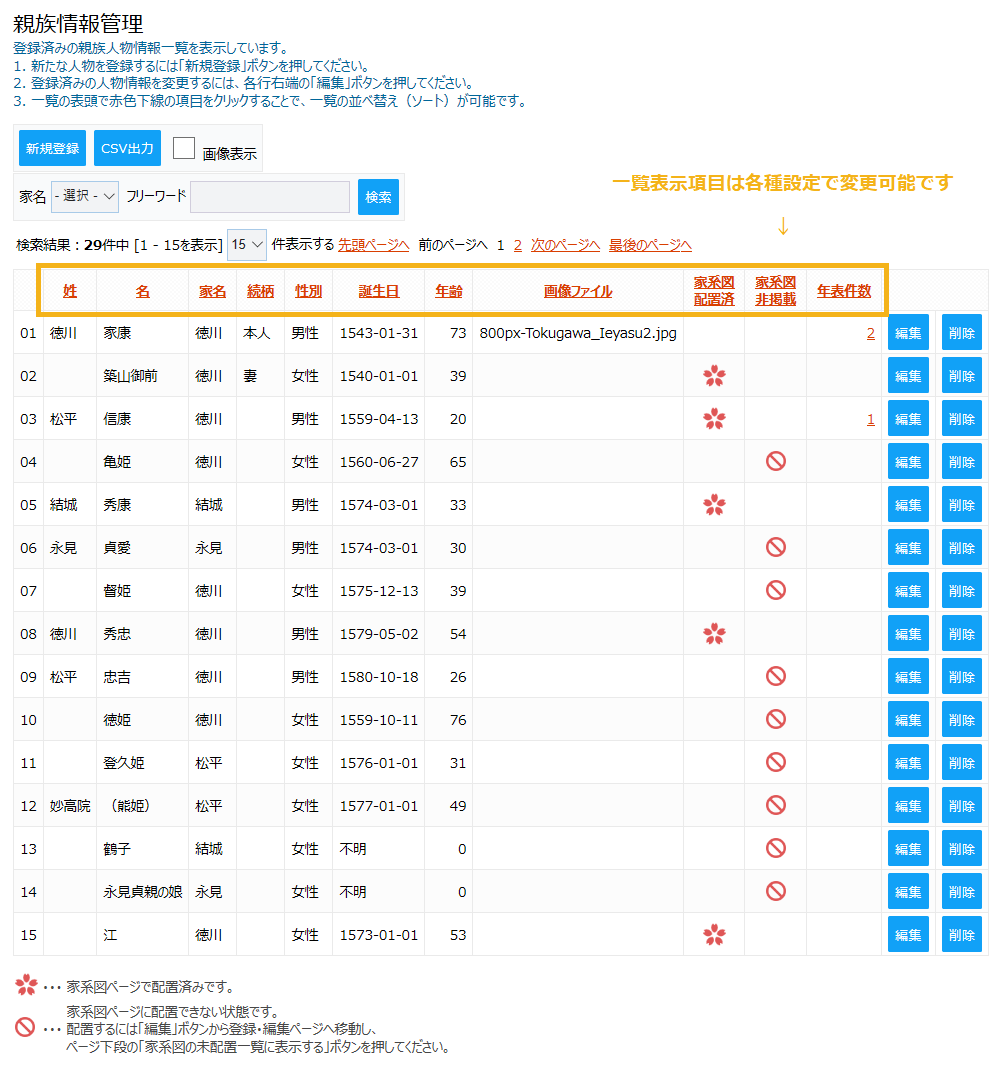Click the flower icon in 信康's 家系図配置済 column
This screenshot has width=1007, height=1066.
(x=715, y=418)
